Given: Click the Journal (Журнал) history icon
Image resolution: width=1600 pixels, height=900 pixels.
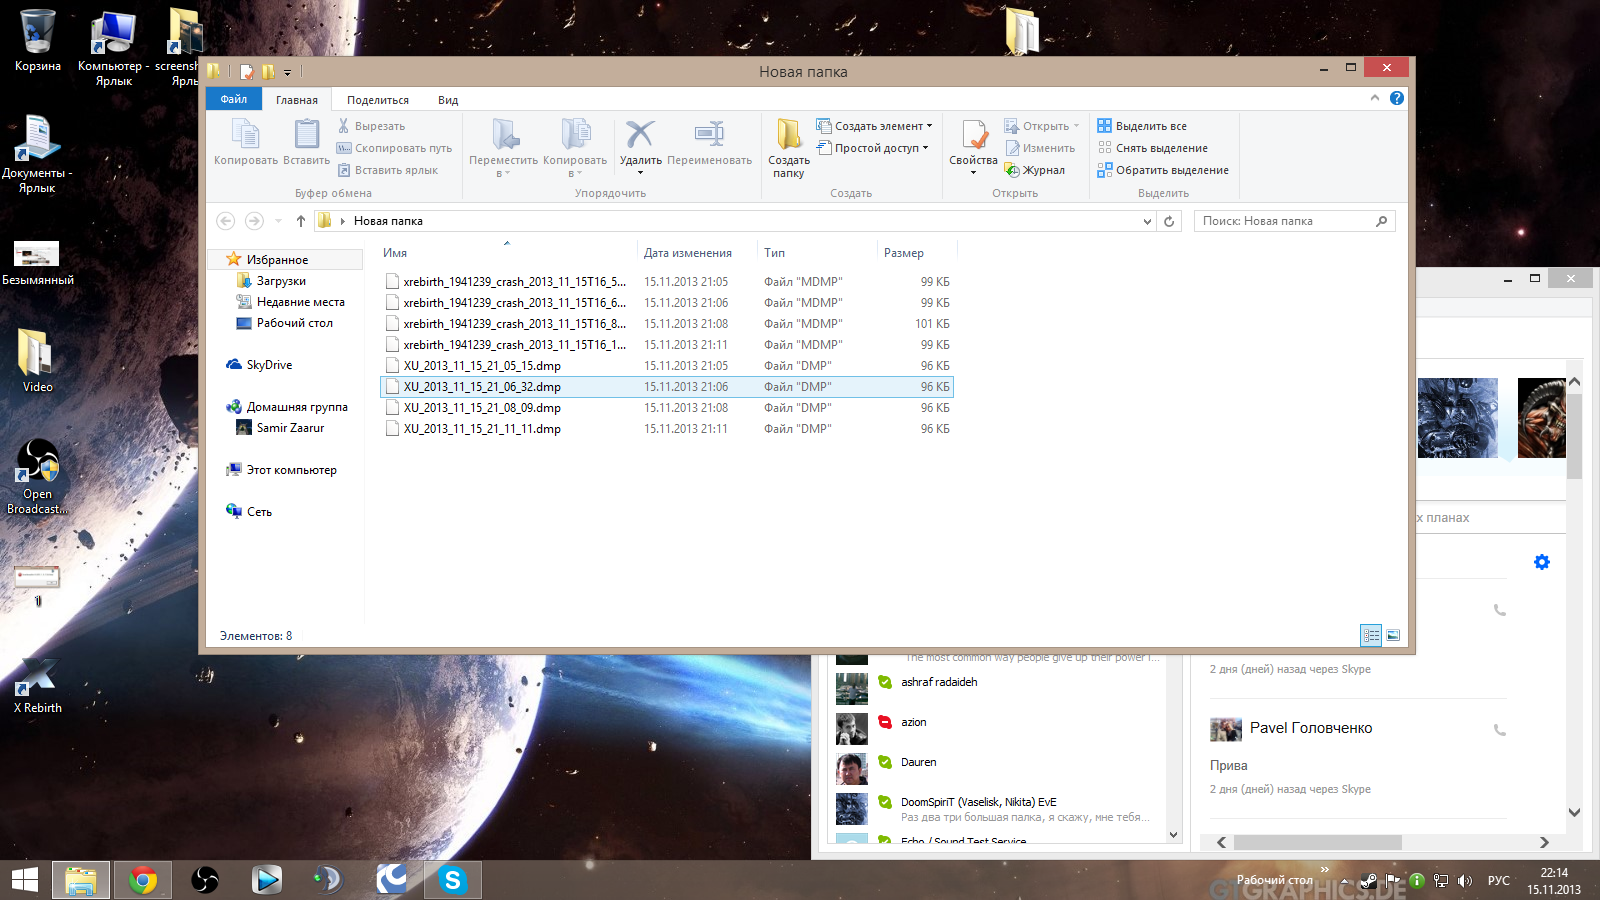Looking at the screenshot, I should tap(1012, 170).
